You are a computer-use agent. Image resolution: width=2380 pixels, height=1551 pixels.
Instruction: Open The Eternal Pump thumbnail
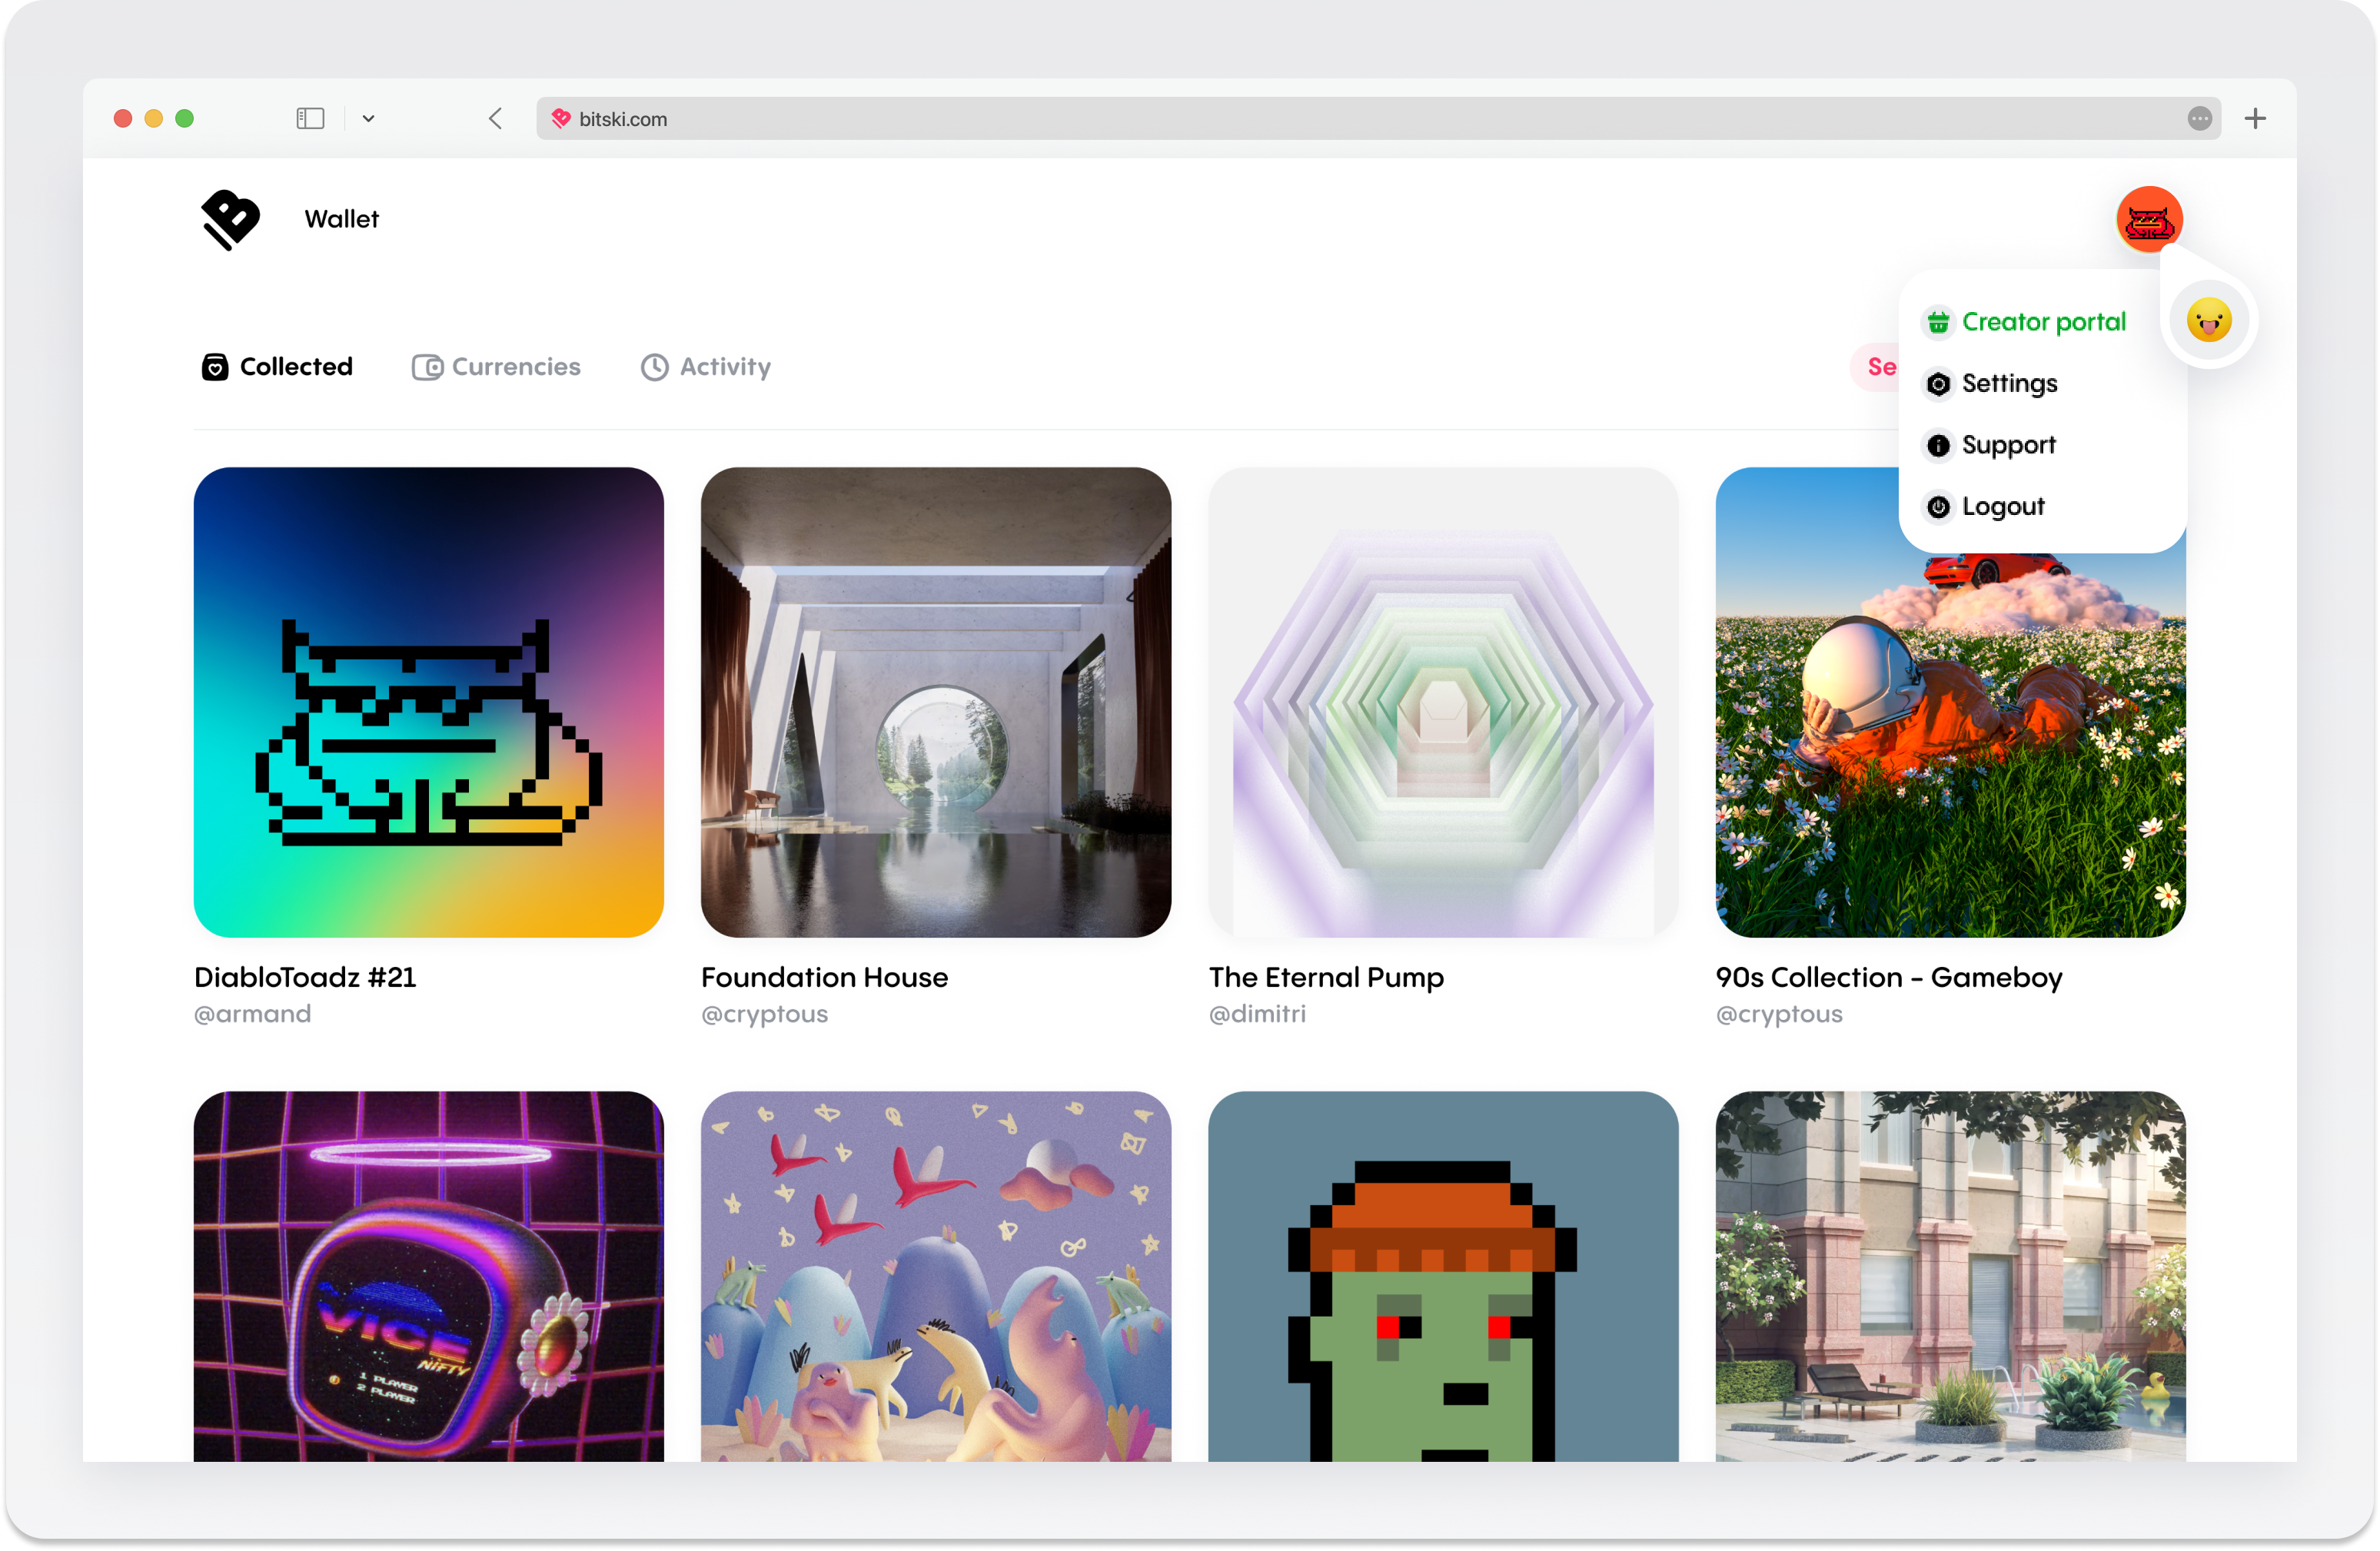pyautogui.click(x=1442, y=702)
